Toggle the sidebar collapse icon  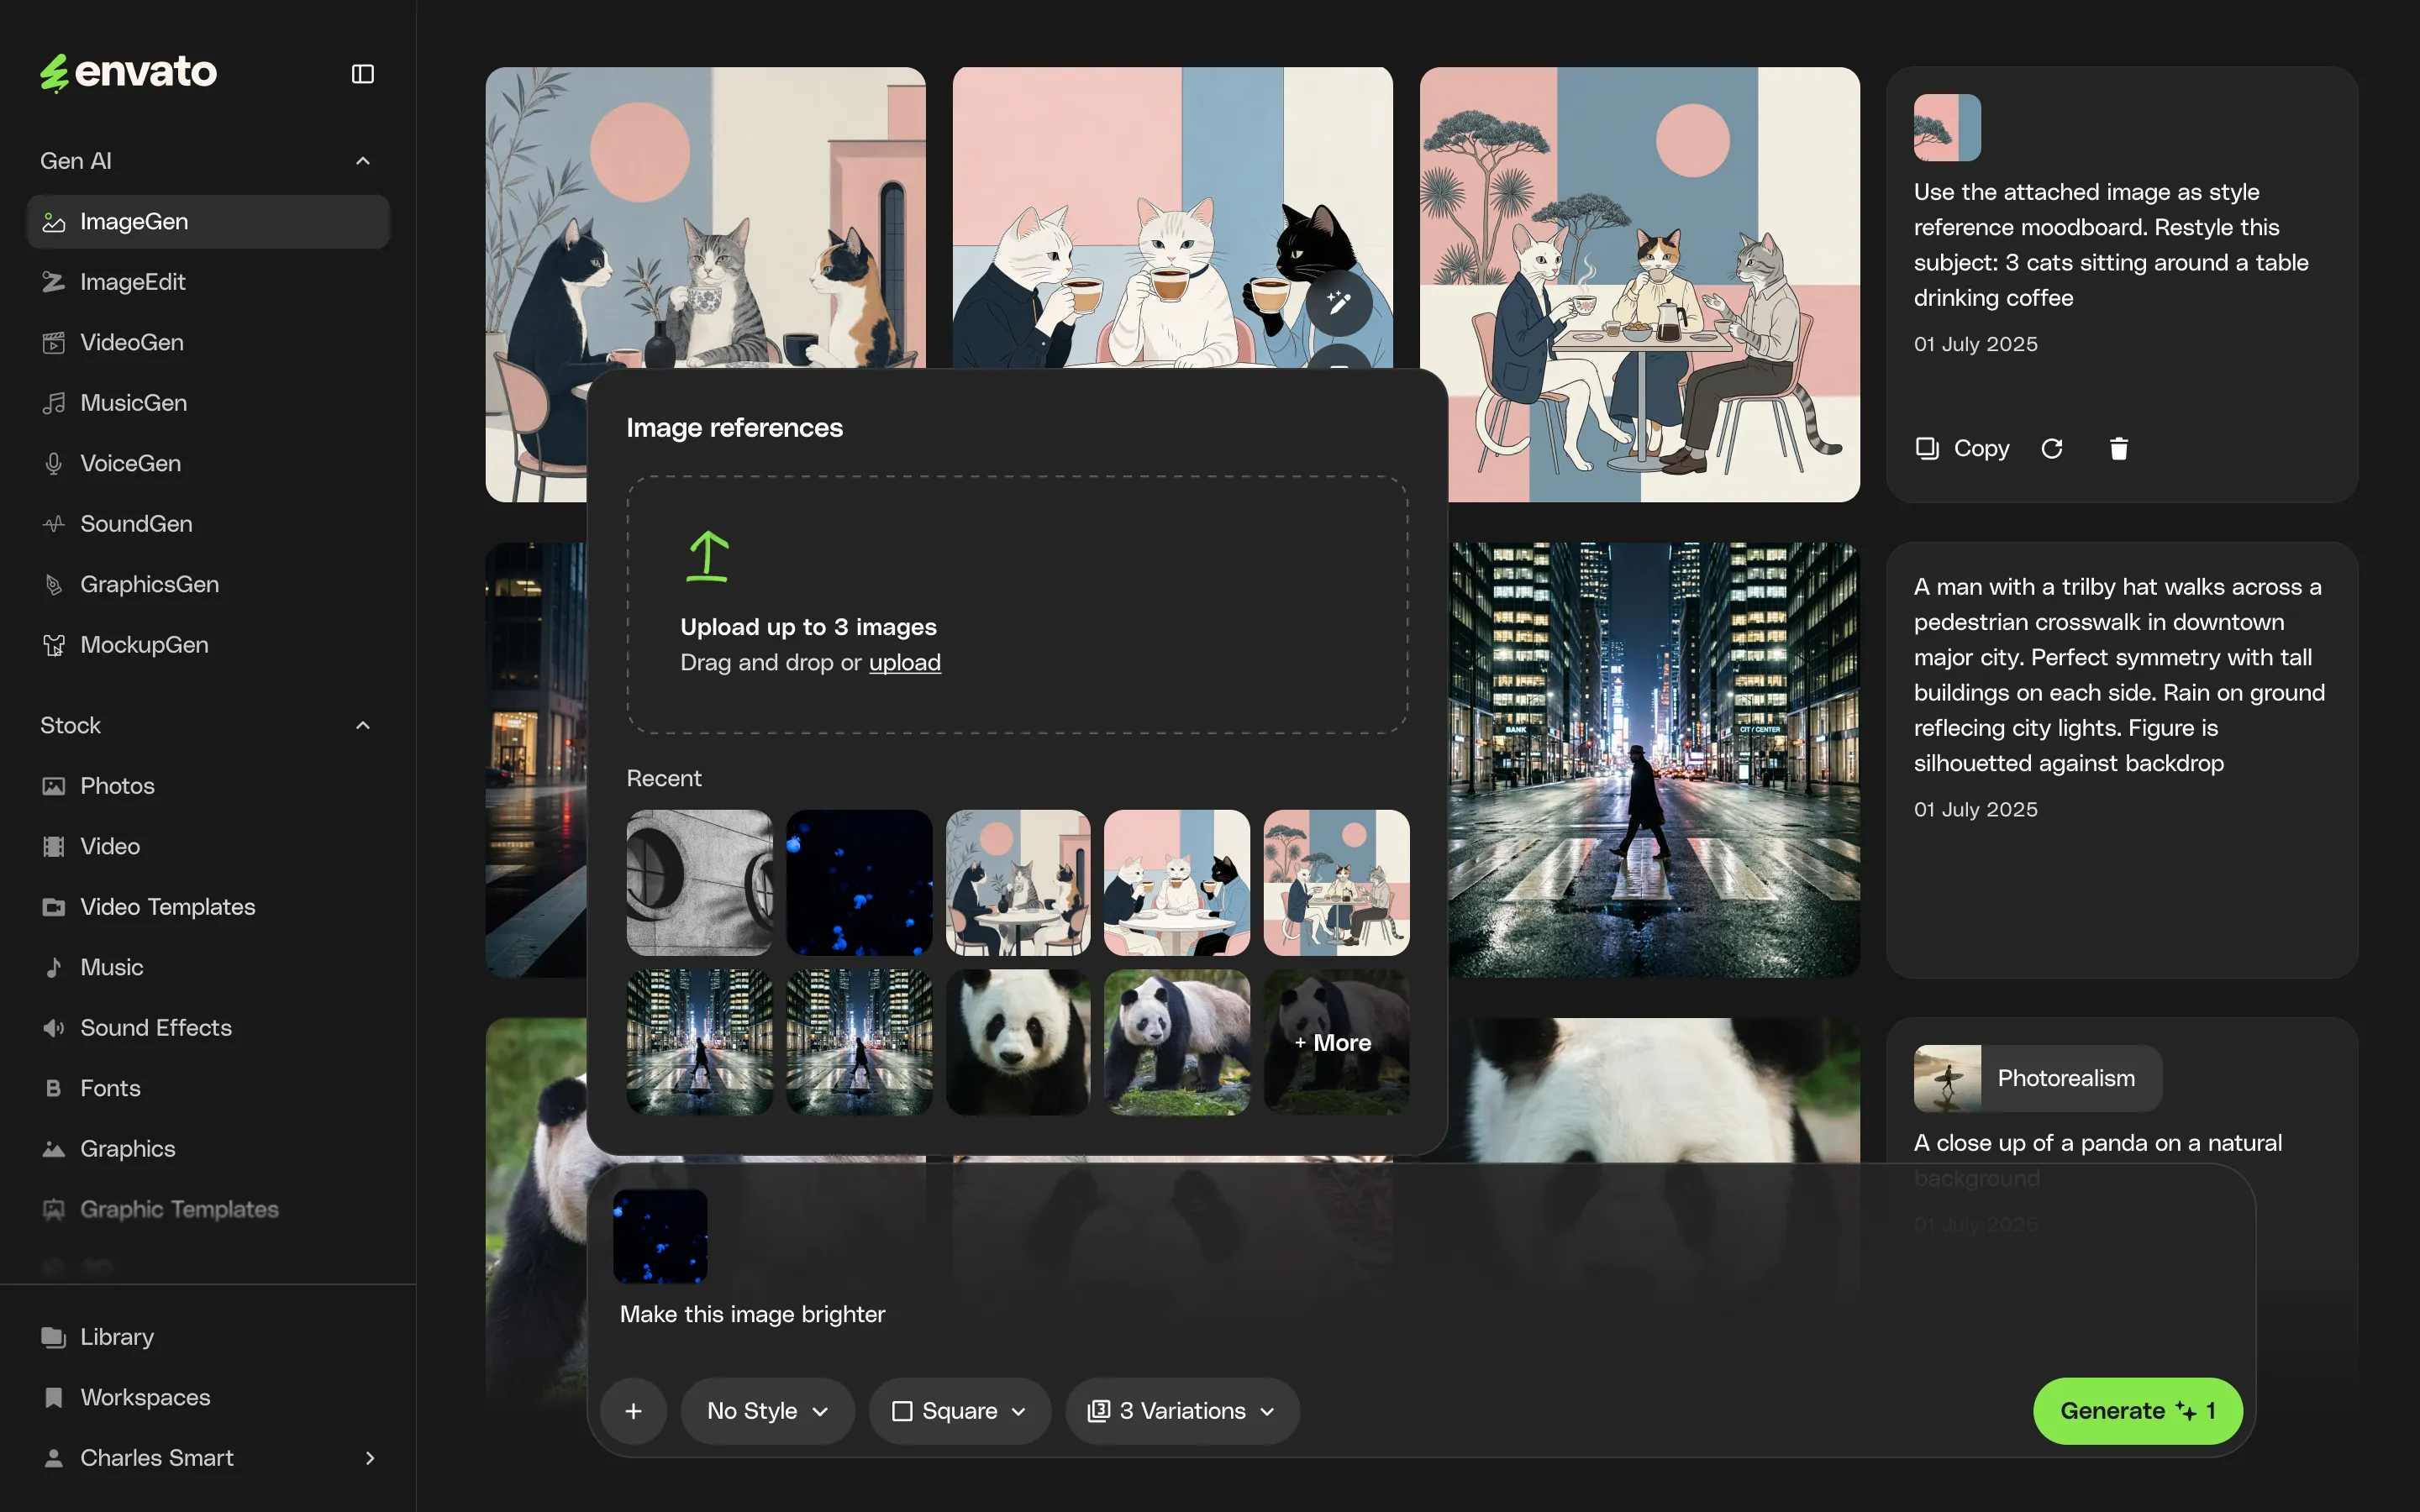[363, 74]
